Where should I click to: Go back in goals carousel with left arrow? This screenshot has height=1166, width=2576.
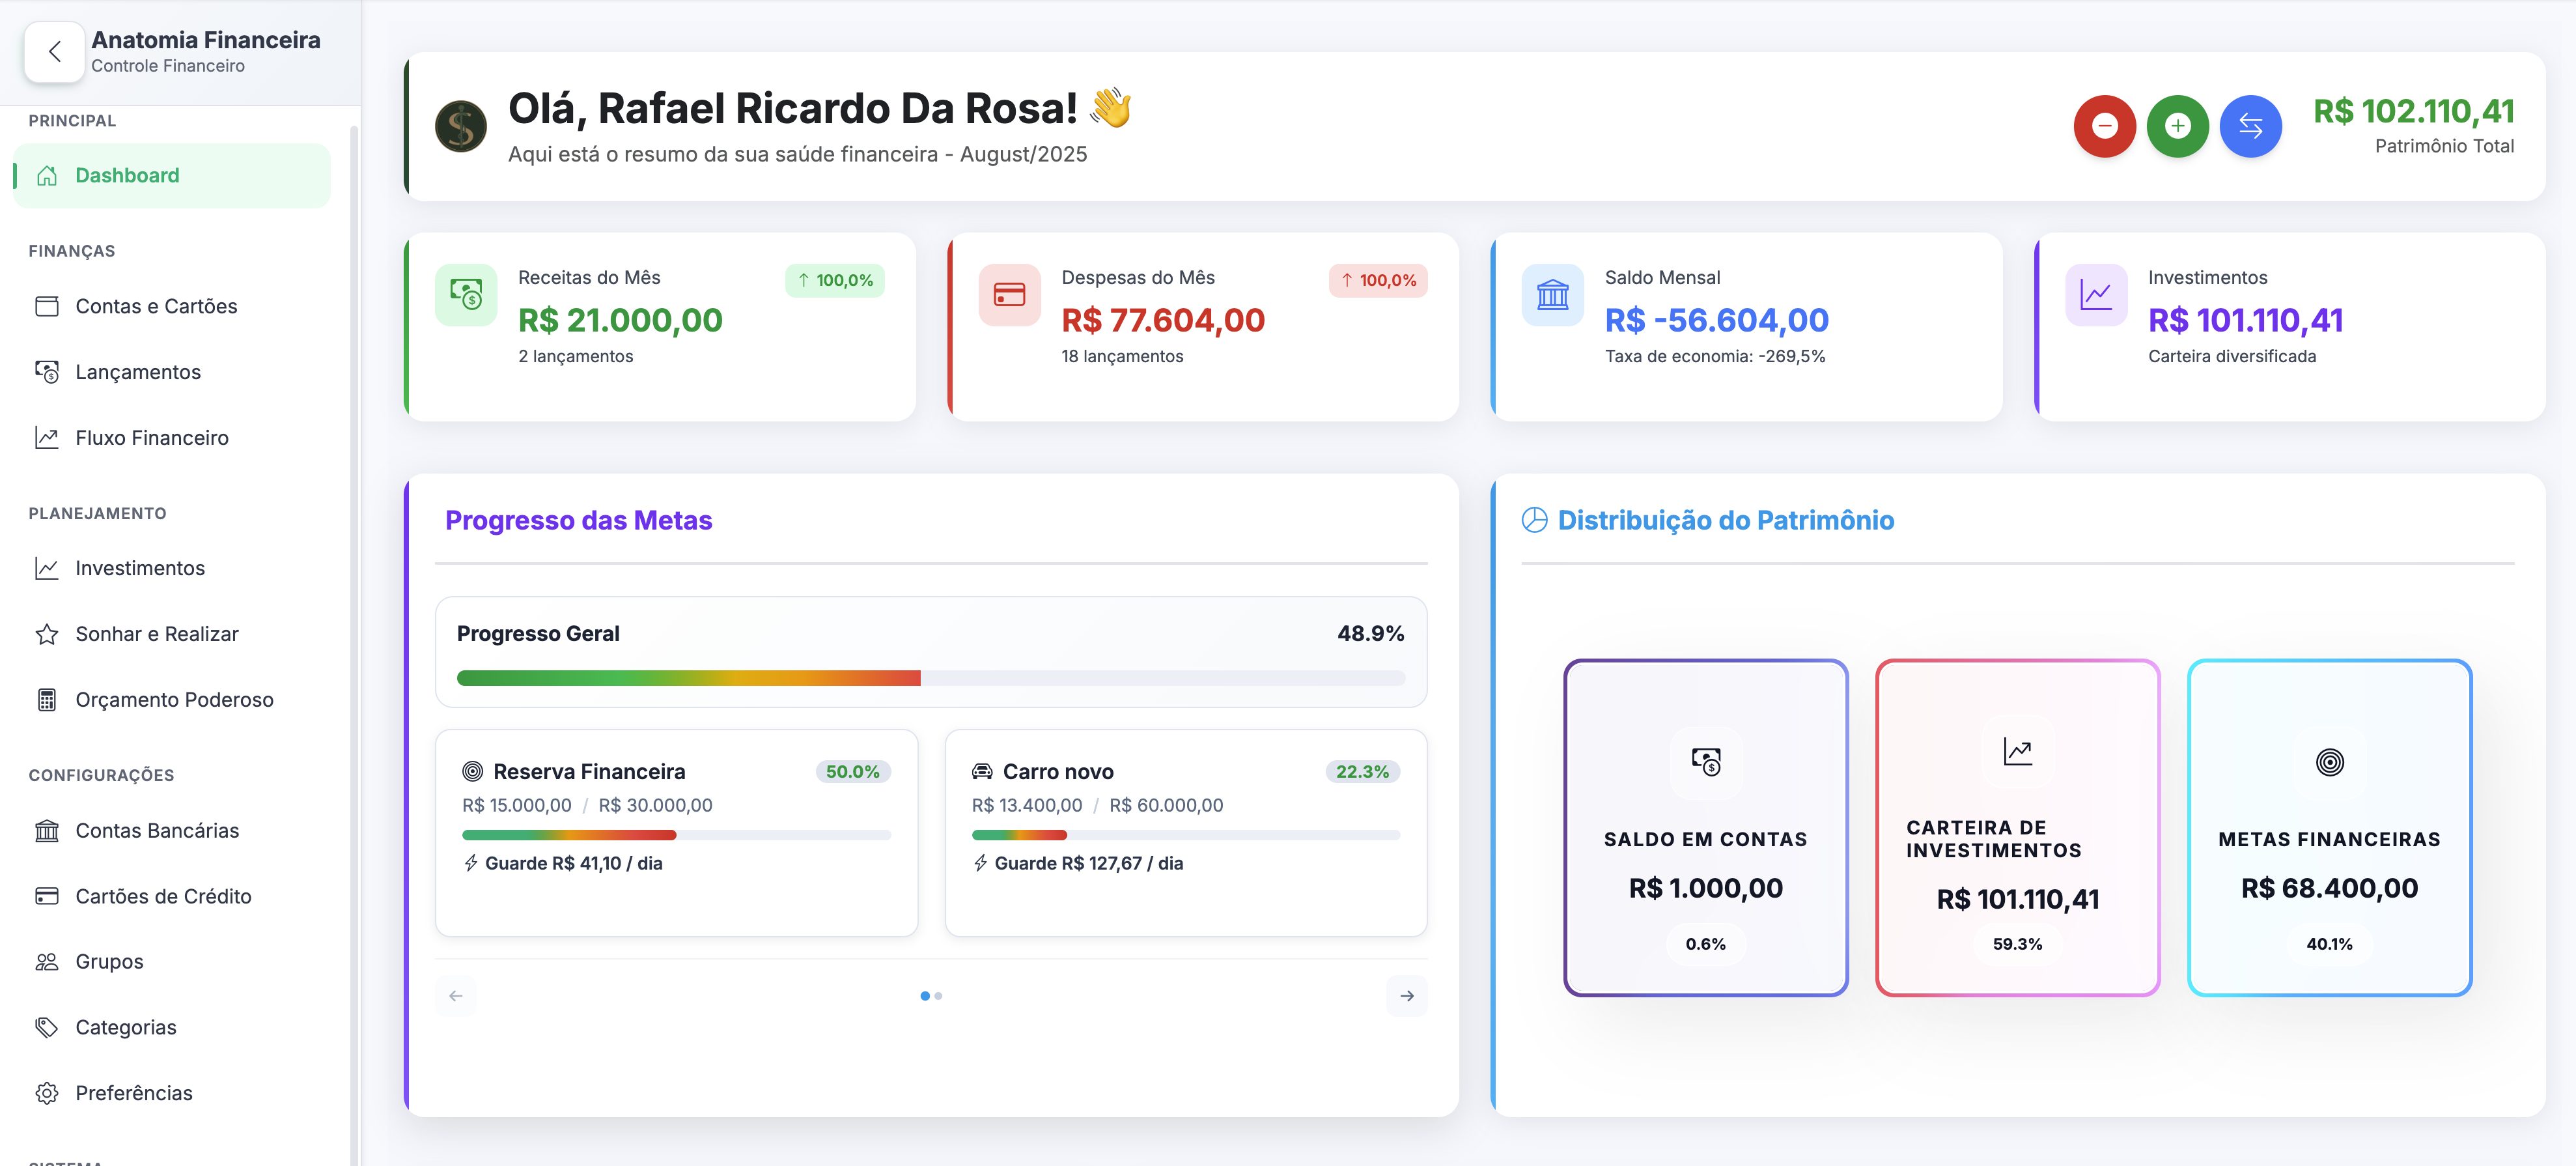click(456, 995)
